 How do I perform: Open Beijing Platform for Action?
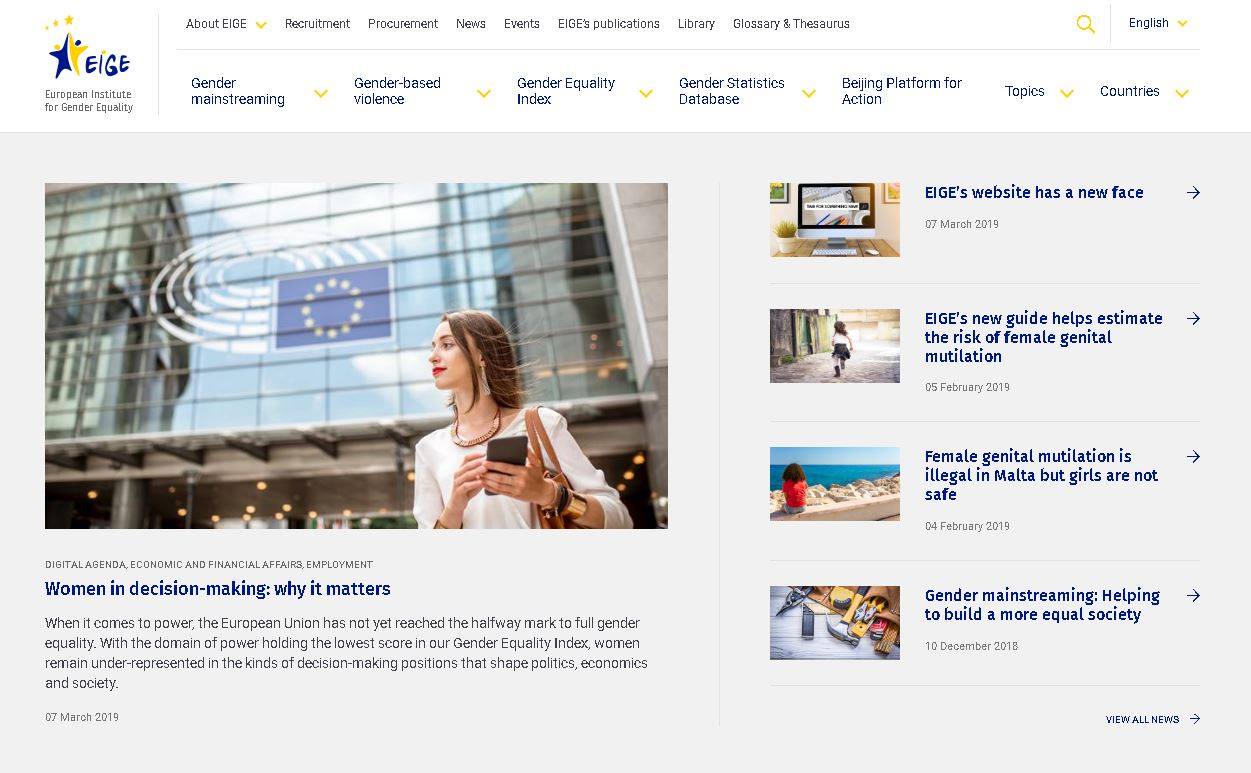[x=902, y=91]
